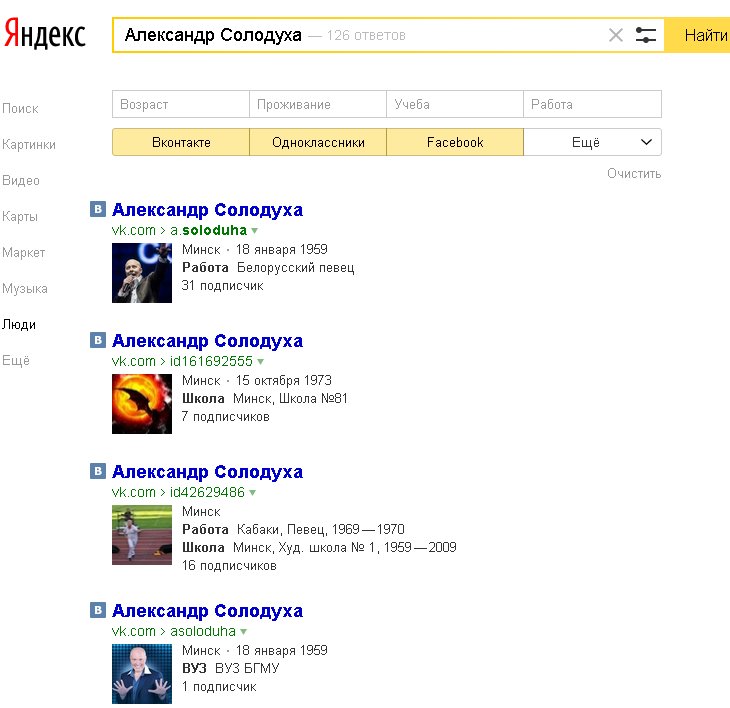Open the fiery dragon profile thumbnail
Image resolution: width=730 pixels, height=708 pixels.
pos(142,404)
